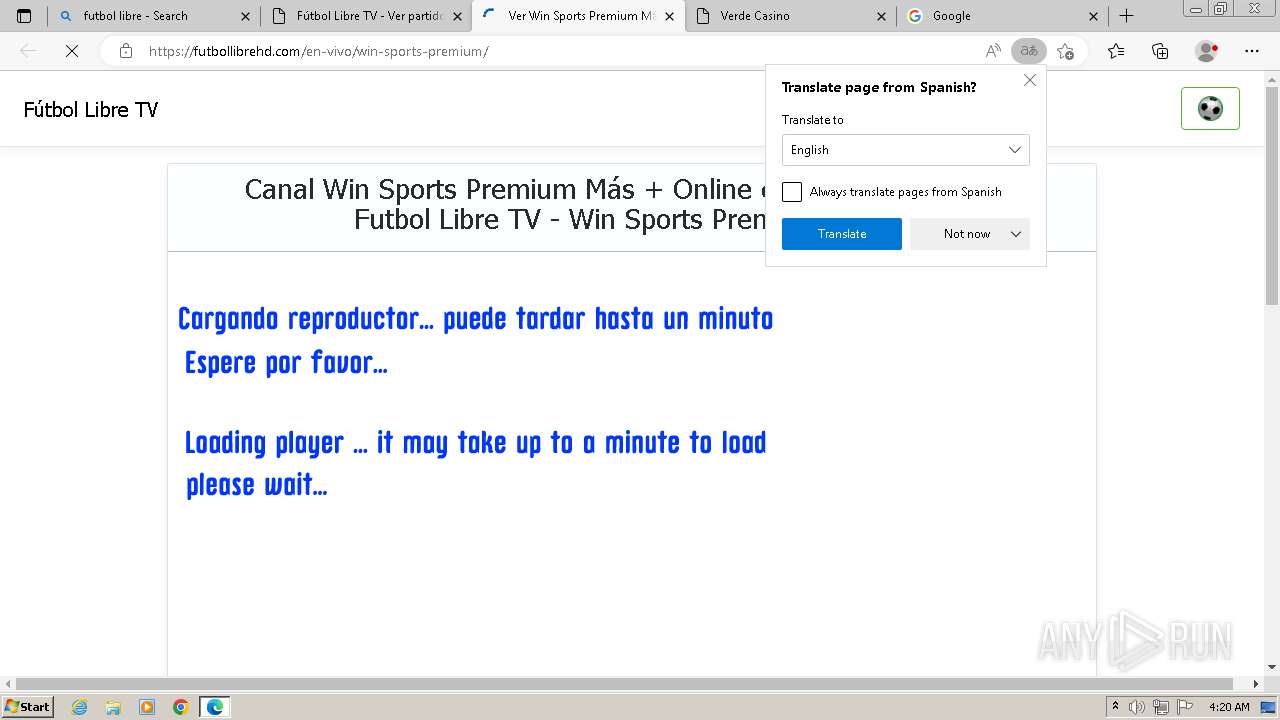Click the vertical scrollbar down arrow
The image size is (1280, 720).
(1272, 667)
